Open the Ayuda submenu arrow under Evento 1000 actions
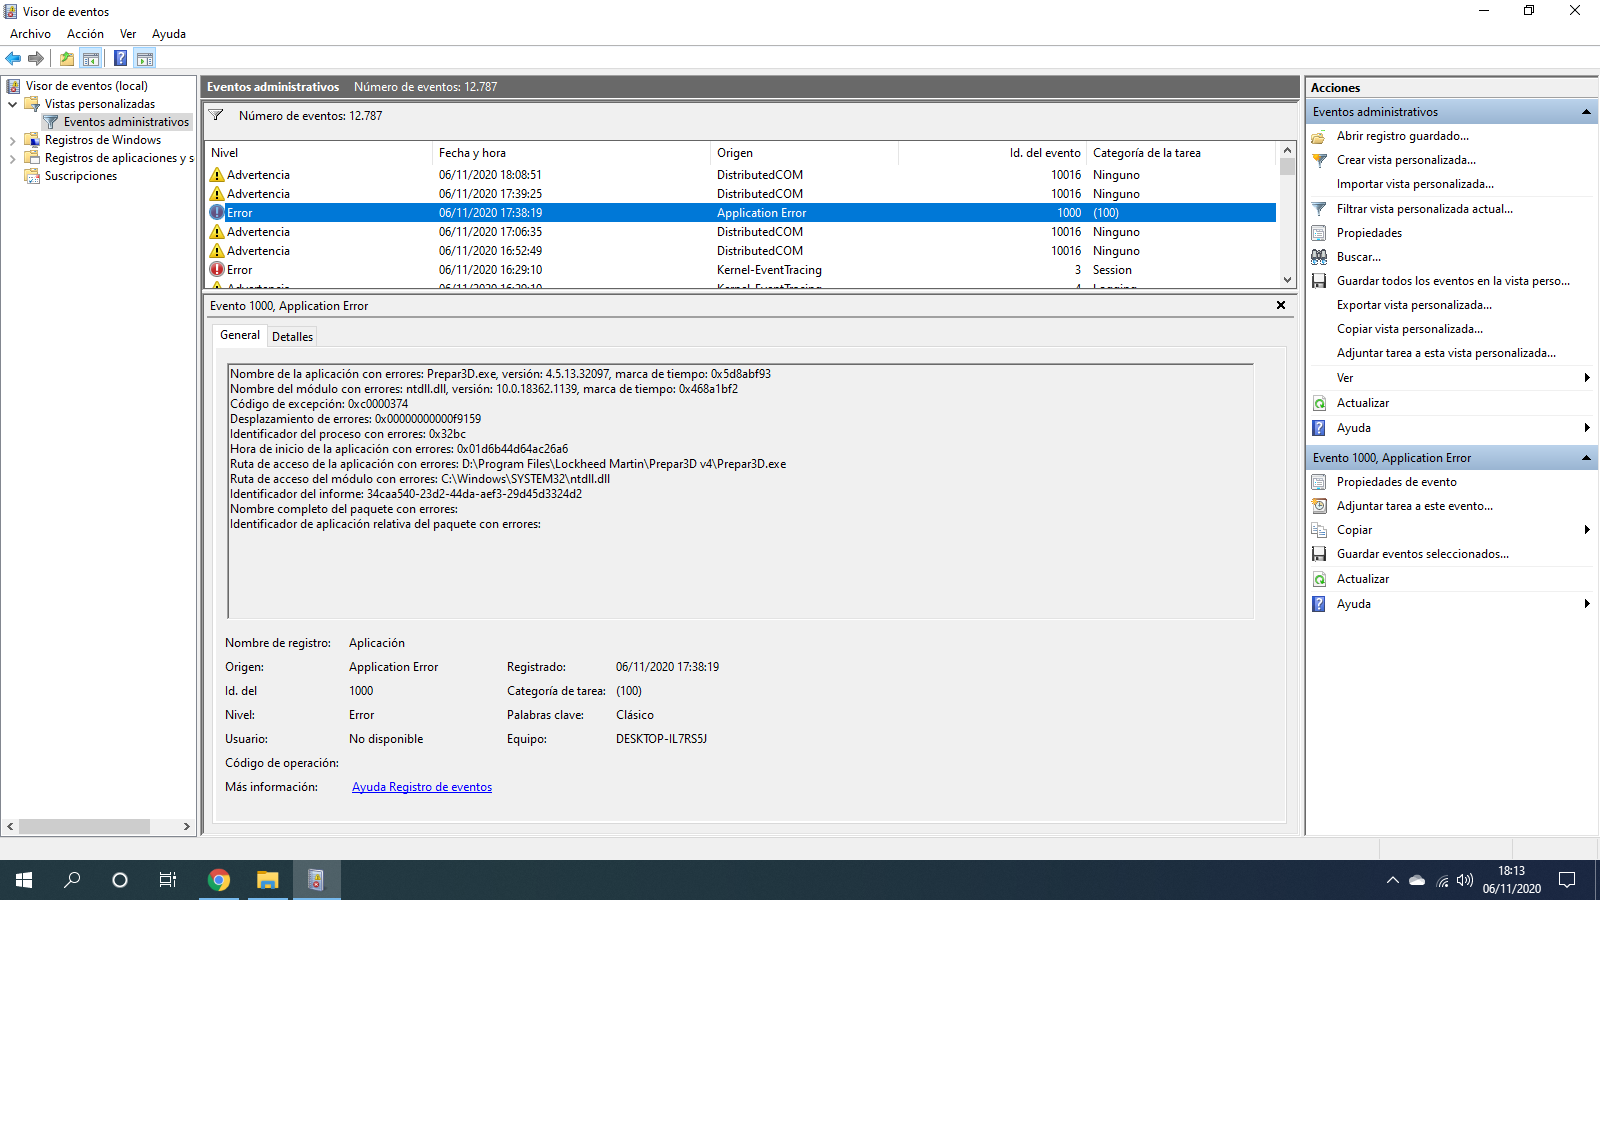This screenshot has height=1140, width=1600. pyautogui.click(x=1587, y=604)
